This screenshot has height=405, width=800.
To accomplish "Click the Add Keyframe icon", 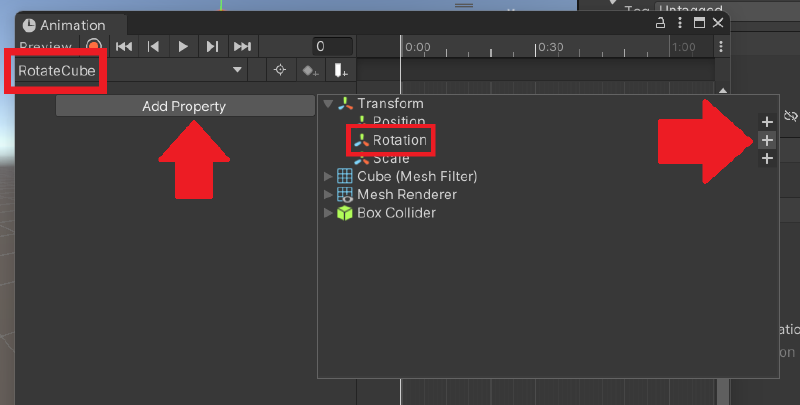I will click(310, 70).
